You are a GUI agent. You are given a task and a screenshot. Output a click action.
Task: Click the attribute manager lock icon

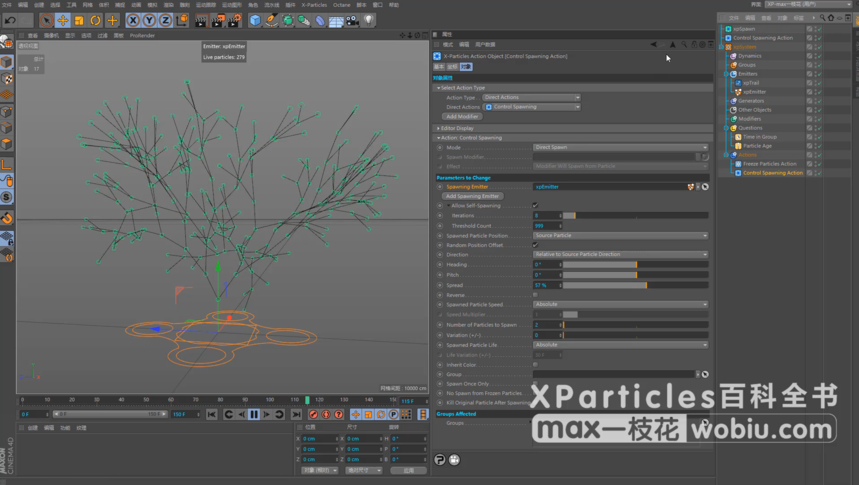pos(694,44)
